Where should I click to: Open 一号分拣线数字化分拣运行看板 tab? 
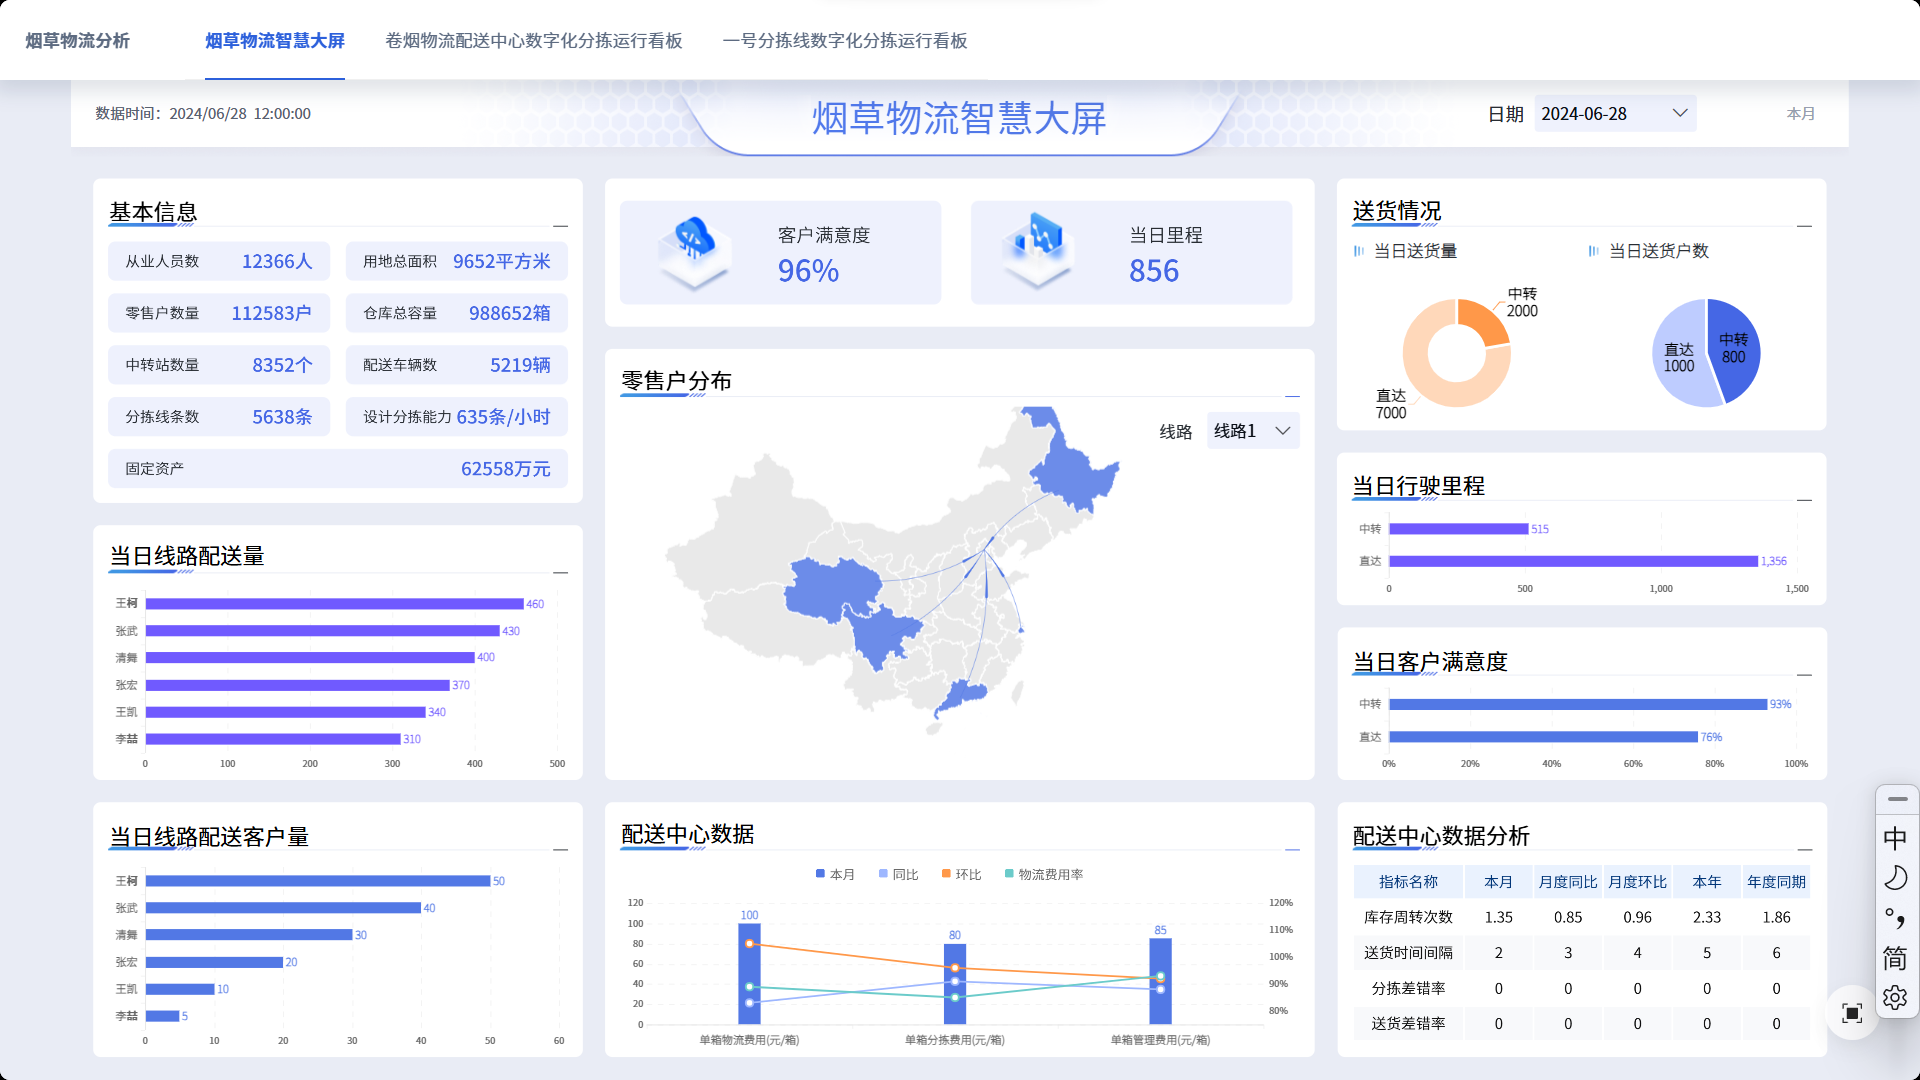(844, 41)
